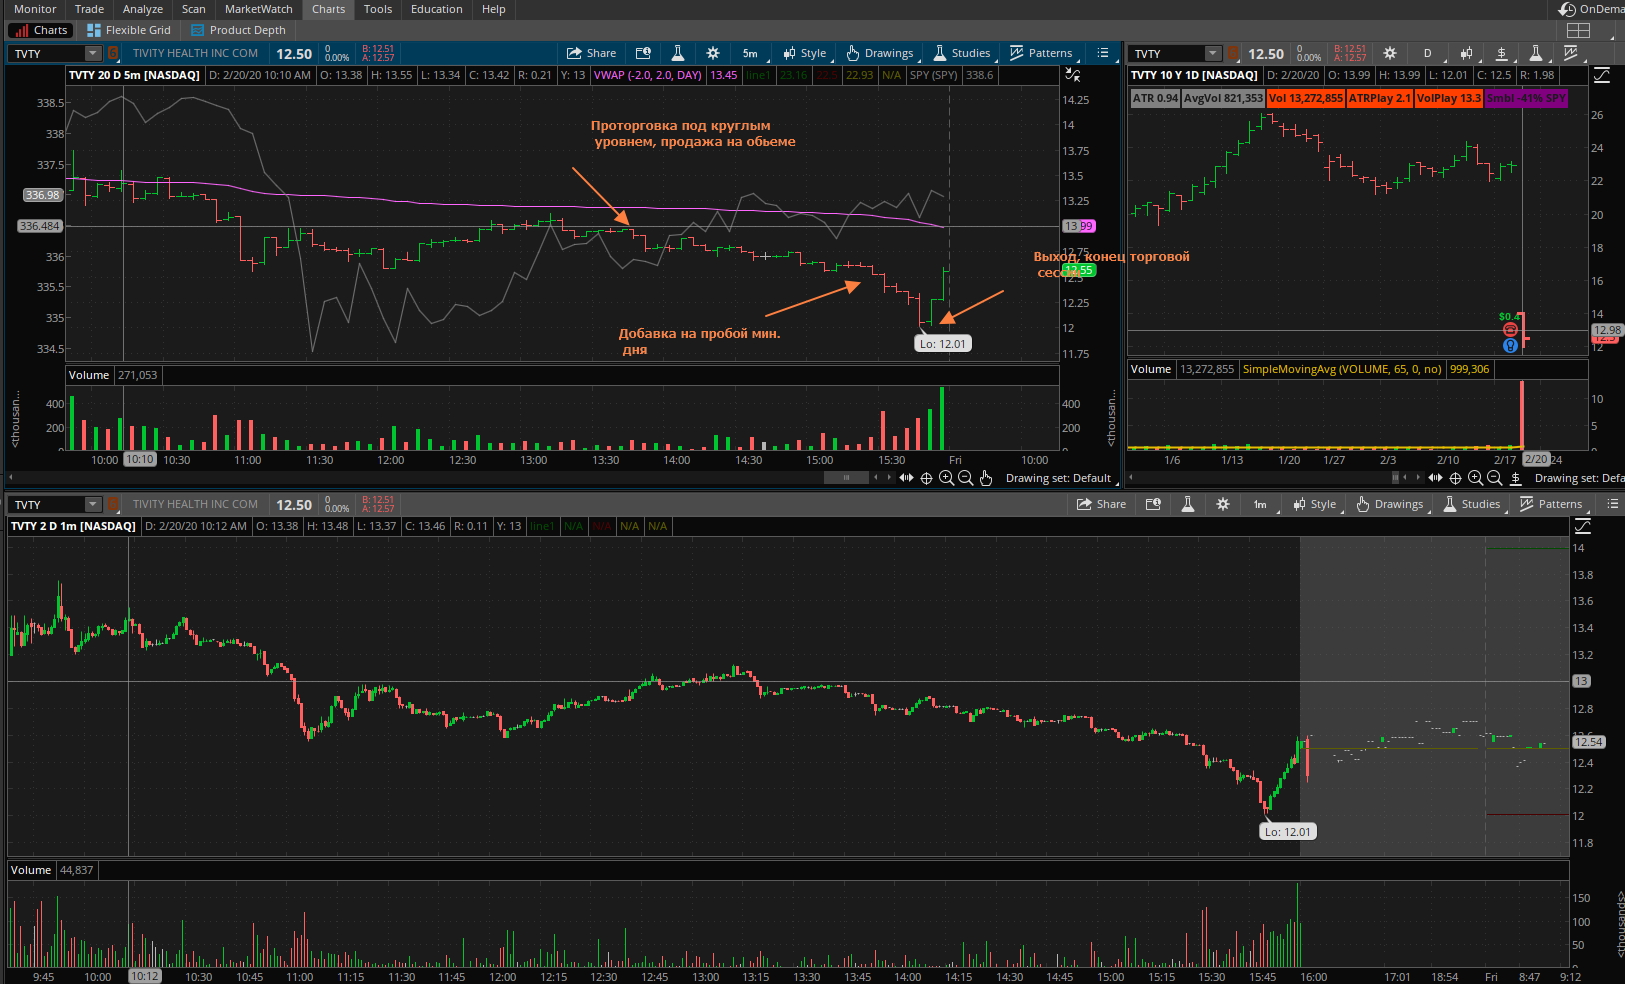1625x984 pixels.
Task: Open Style menu in the 1m chart
Action: [1315, 505]
